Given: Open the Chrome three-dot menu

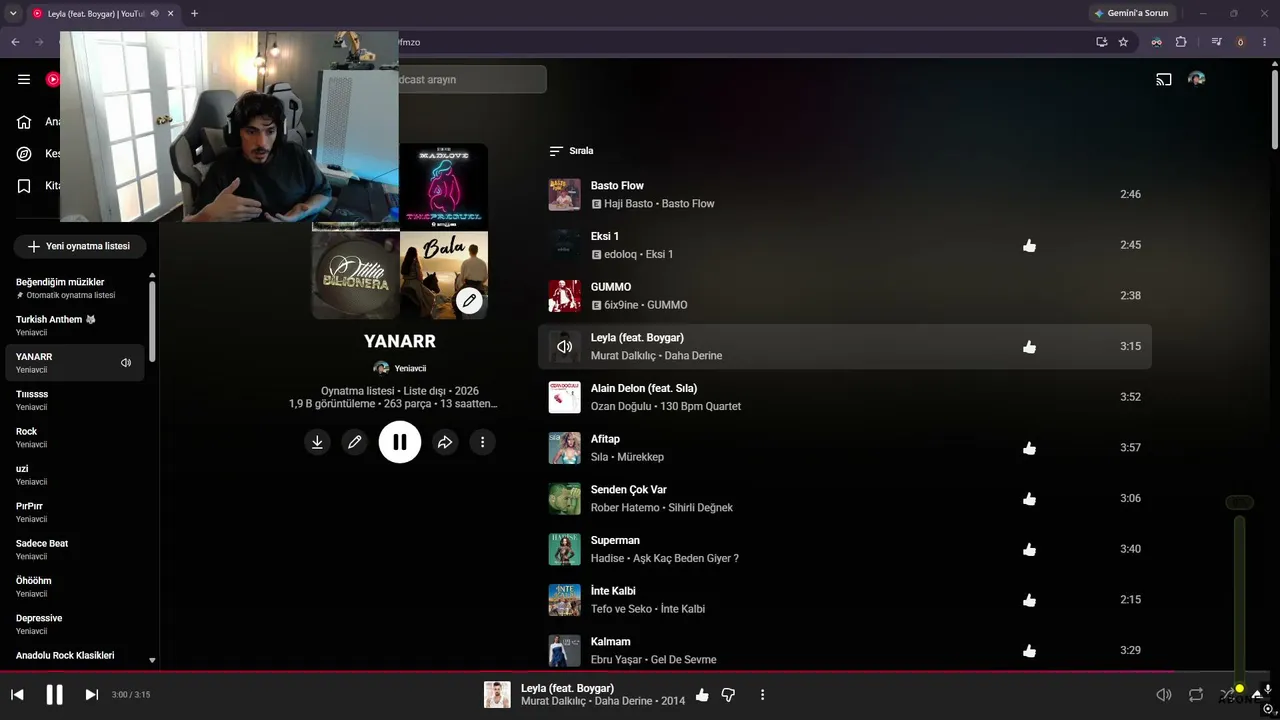Looking at the screenshot, I should 1265,42.
